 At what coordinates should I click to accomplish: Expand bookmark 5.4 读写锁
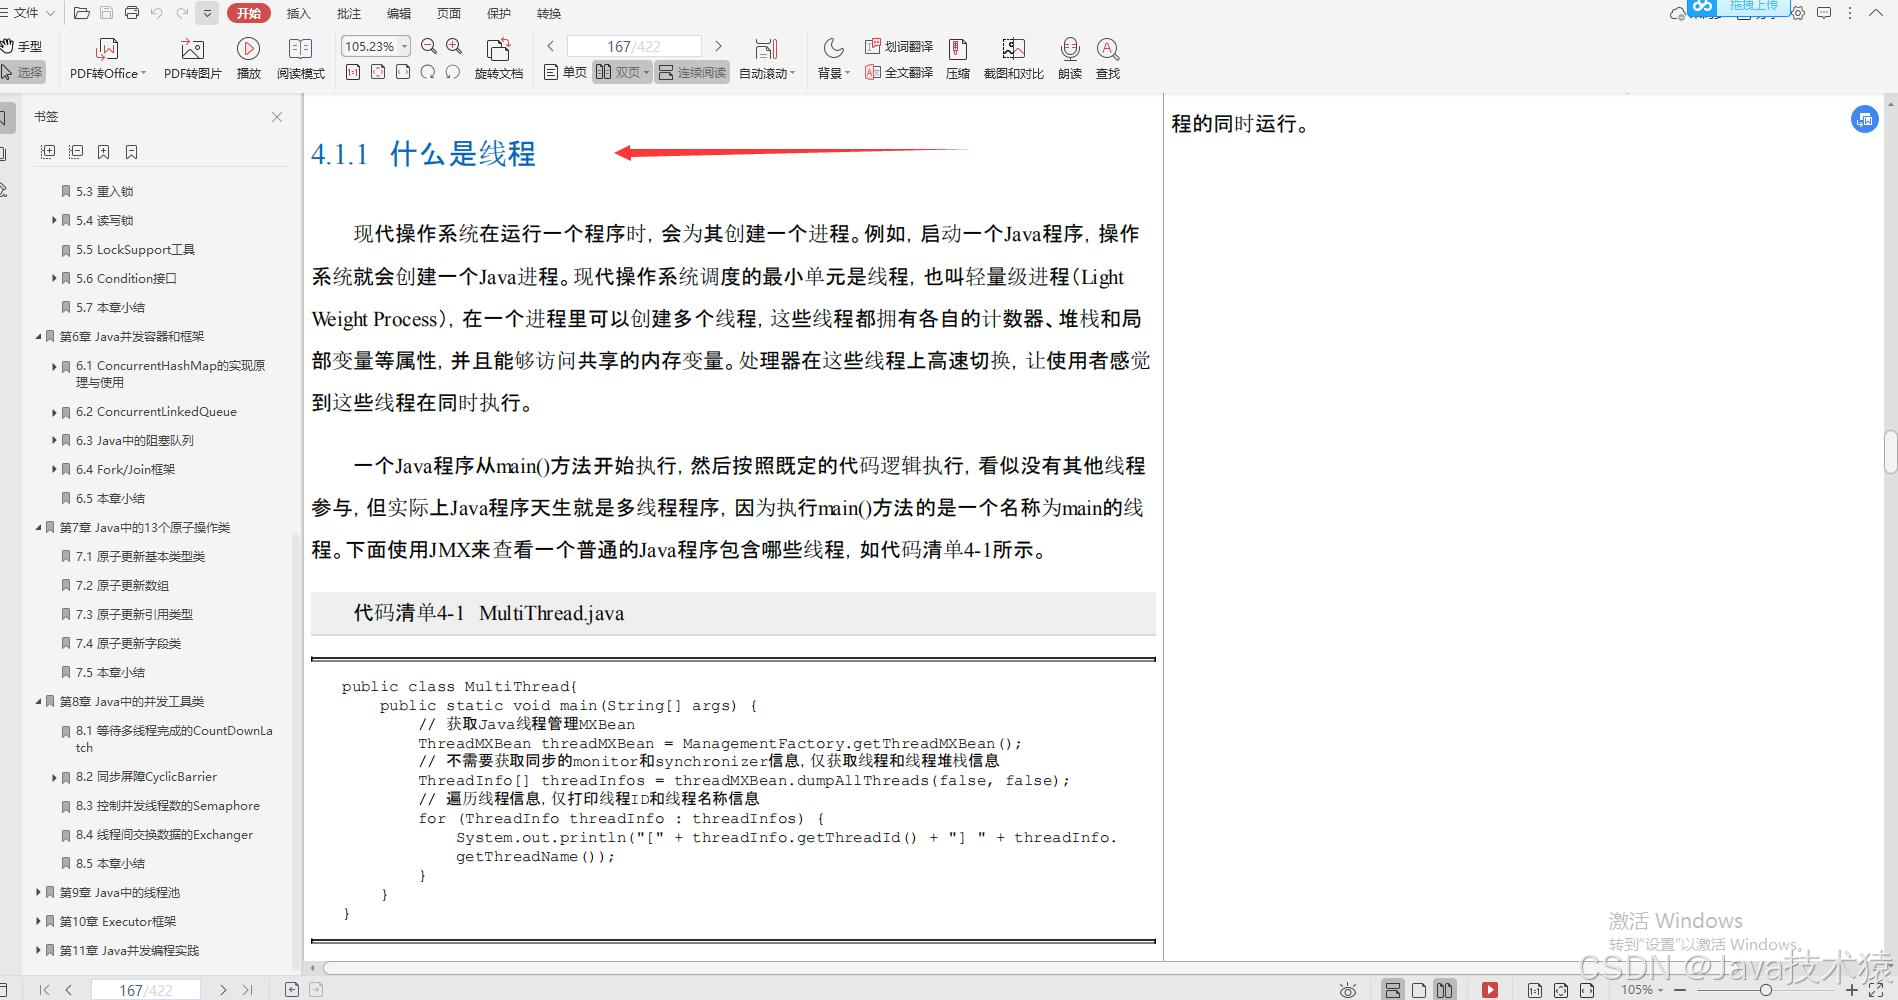pos(54,220)
